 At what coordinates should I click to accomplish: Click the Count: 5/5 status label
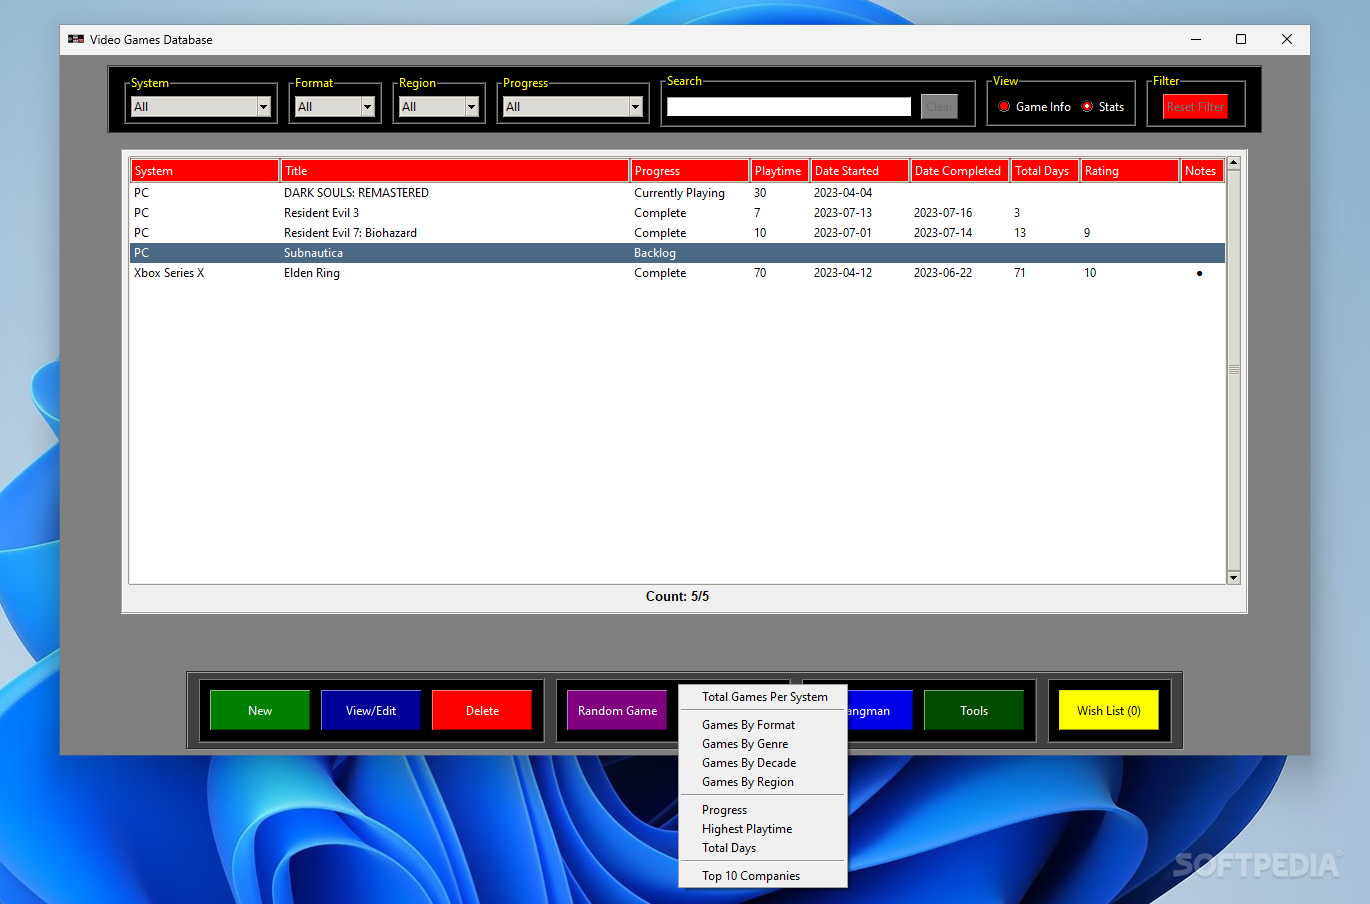tap(677, 596)
